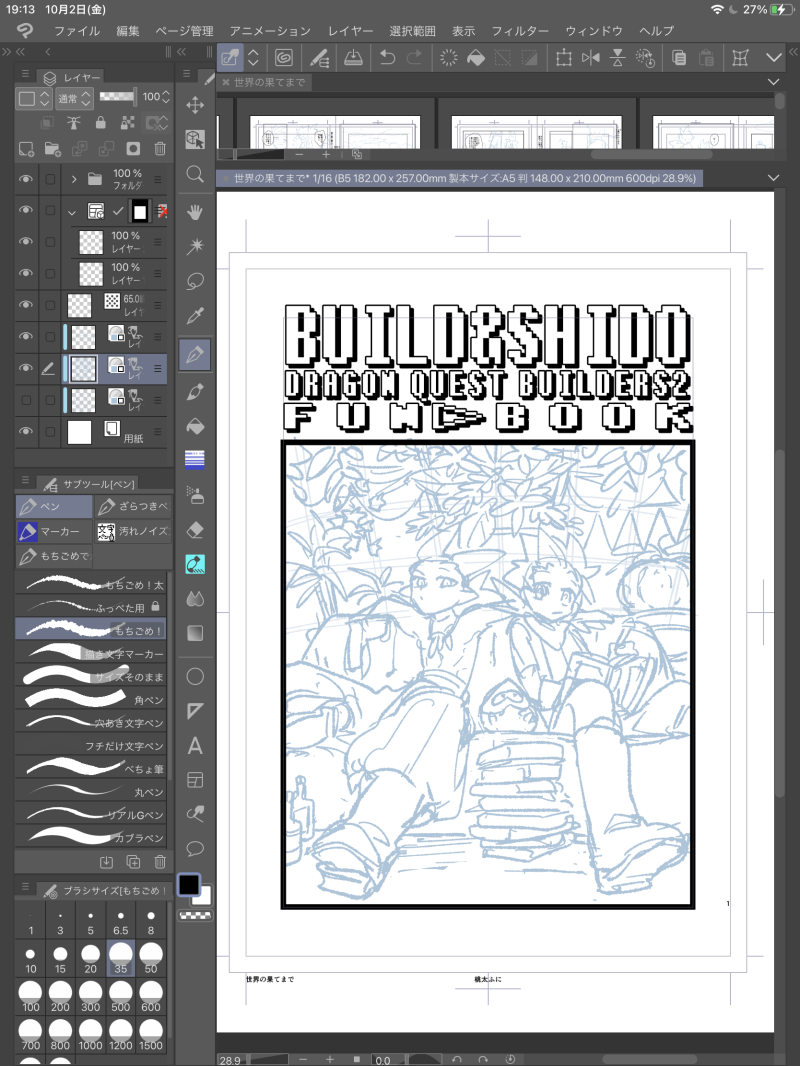Viewport: 800px width, 1066px height.
Task: Hide the paper (用紙) layer
Action: point(26,431)
